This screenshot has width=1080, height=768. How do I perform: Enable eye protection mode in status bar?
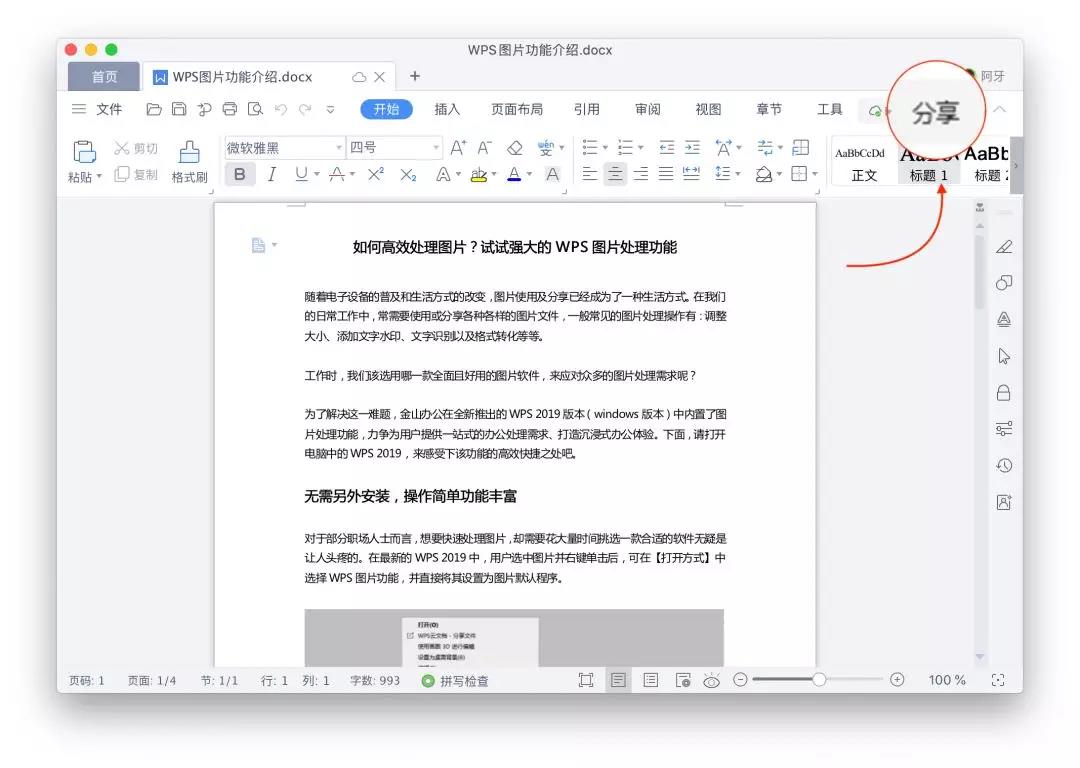pos(712,680)
